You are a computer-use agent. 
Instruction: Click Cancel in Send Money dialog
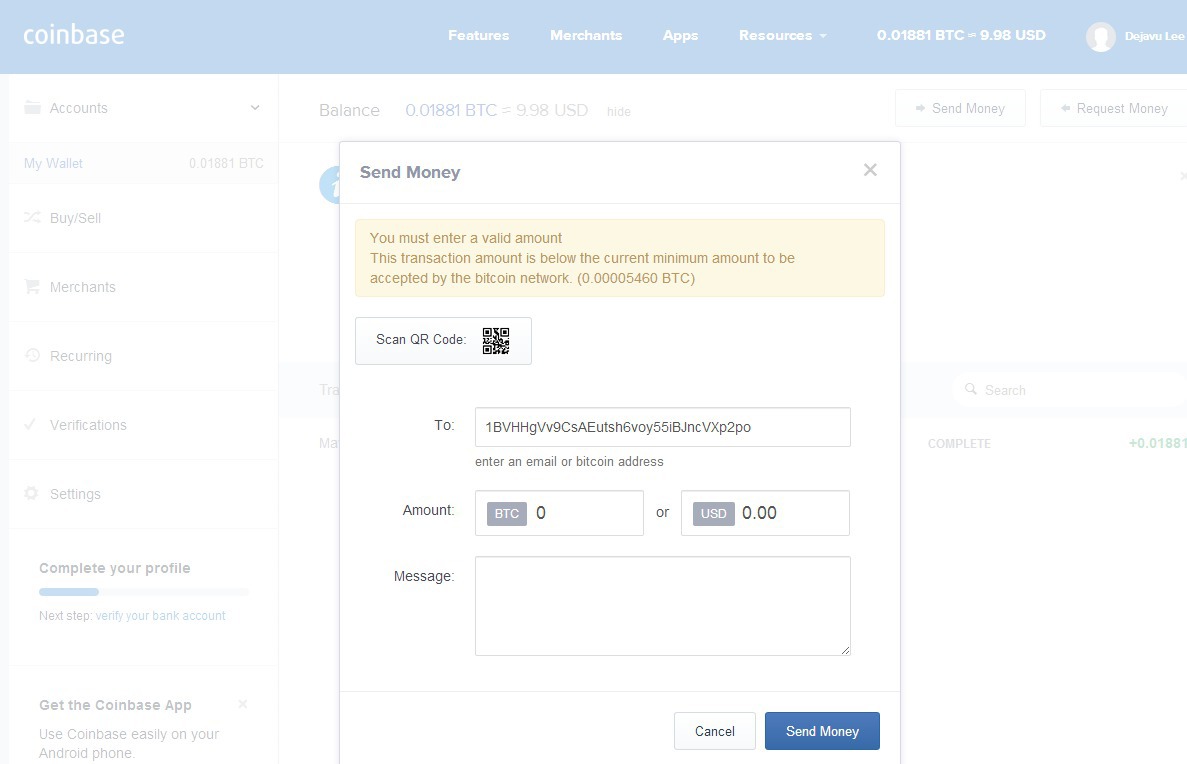pos(715,731)
